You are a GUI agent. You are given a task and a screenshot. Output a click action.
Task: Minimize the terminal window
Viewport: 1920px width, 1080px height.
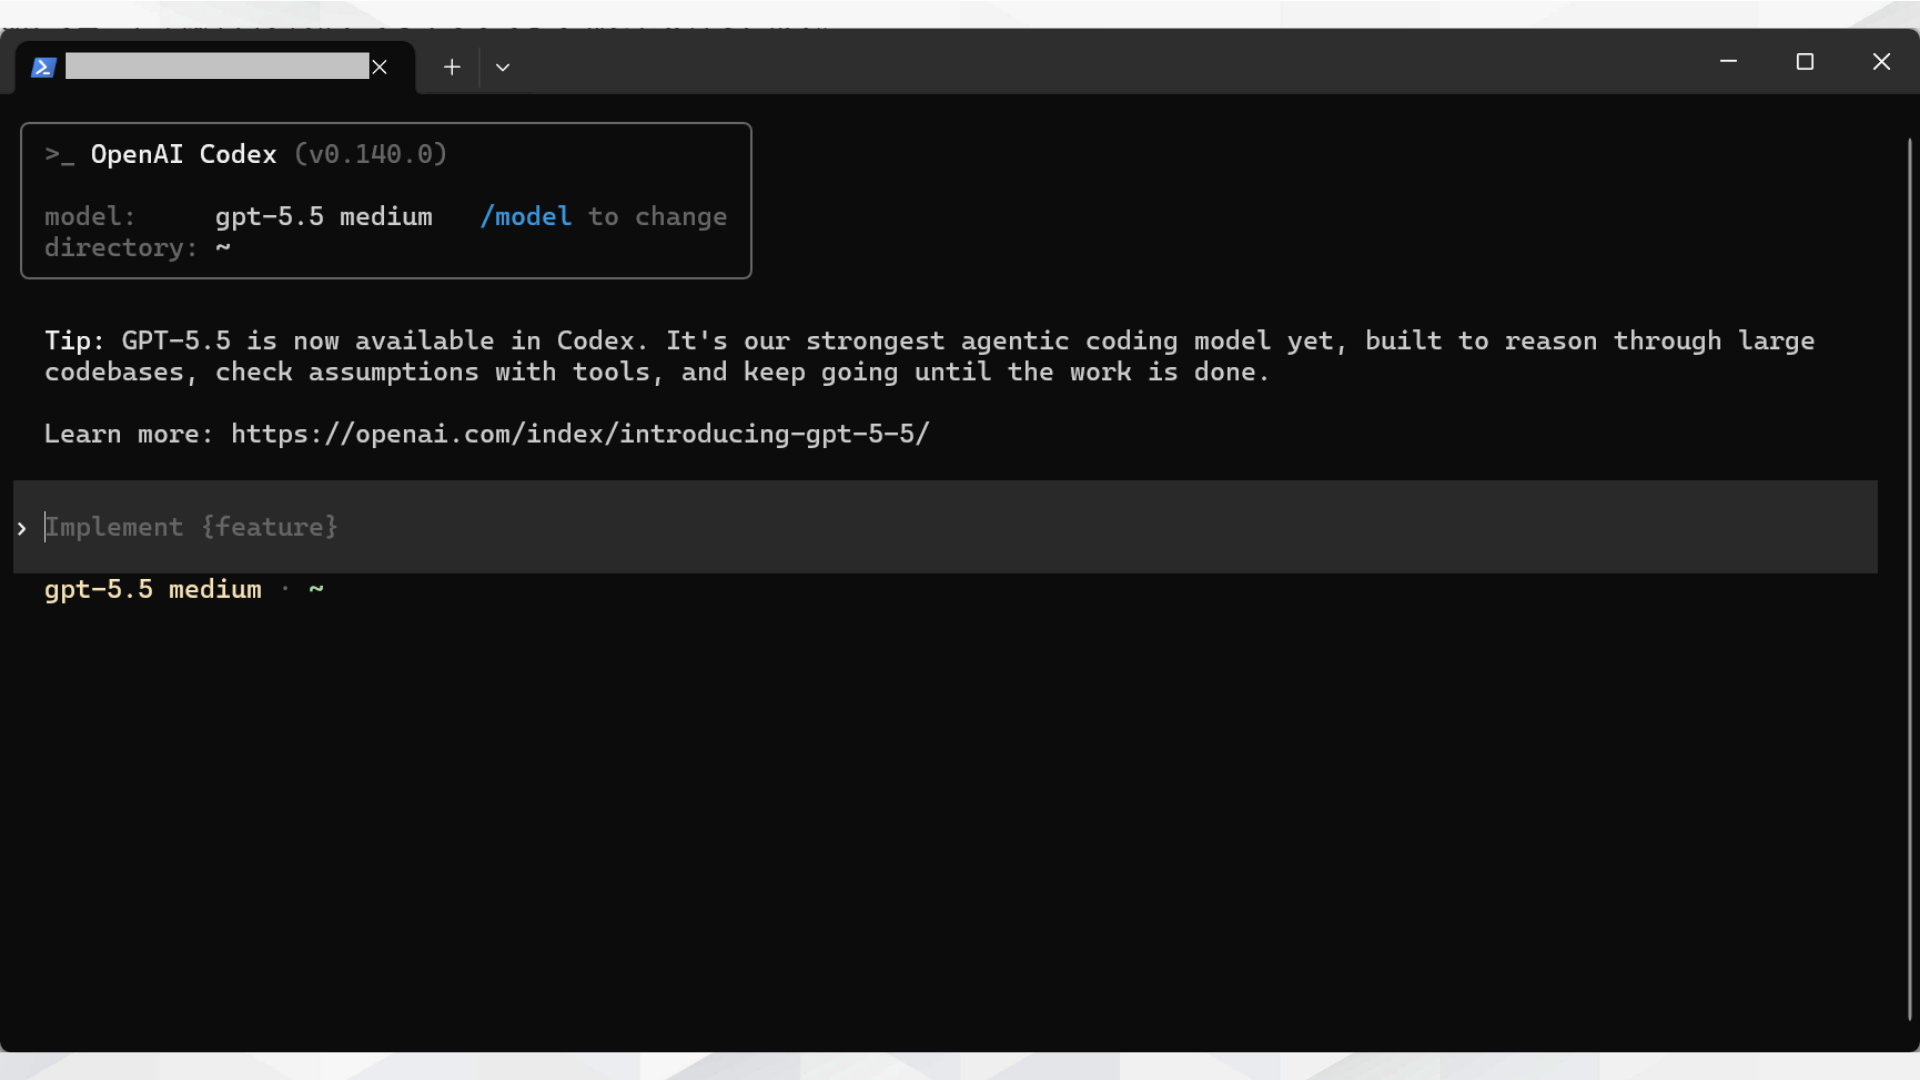point(1728,62)
